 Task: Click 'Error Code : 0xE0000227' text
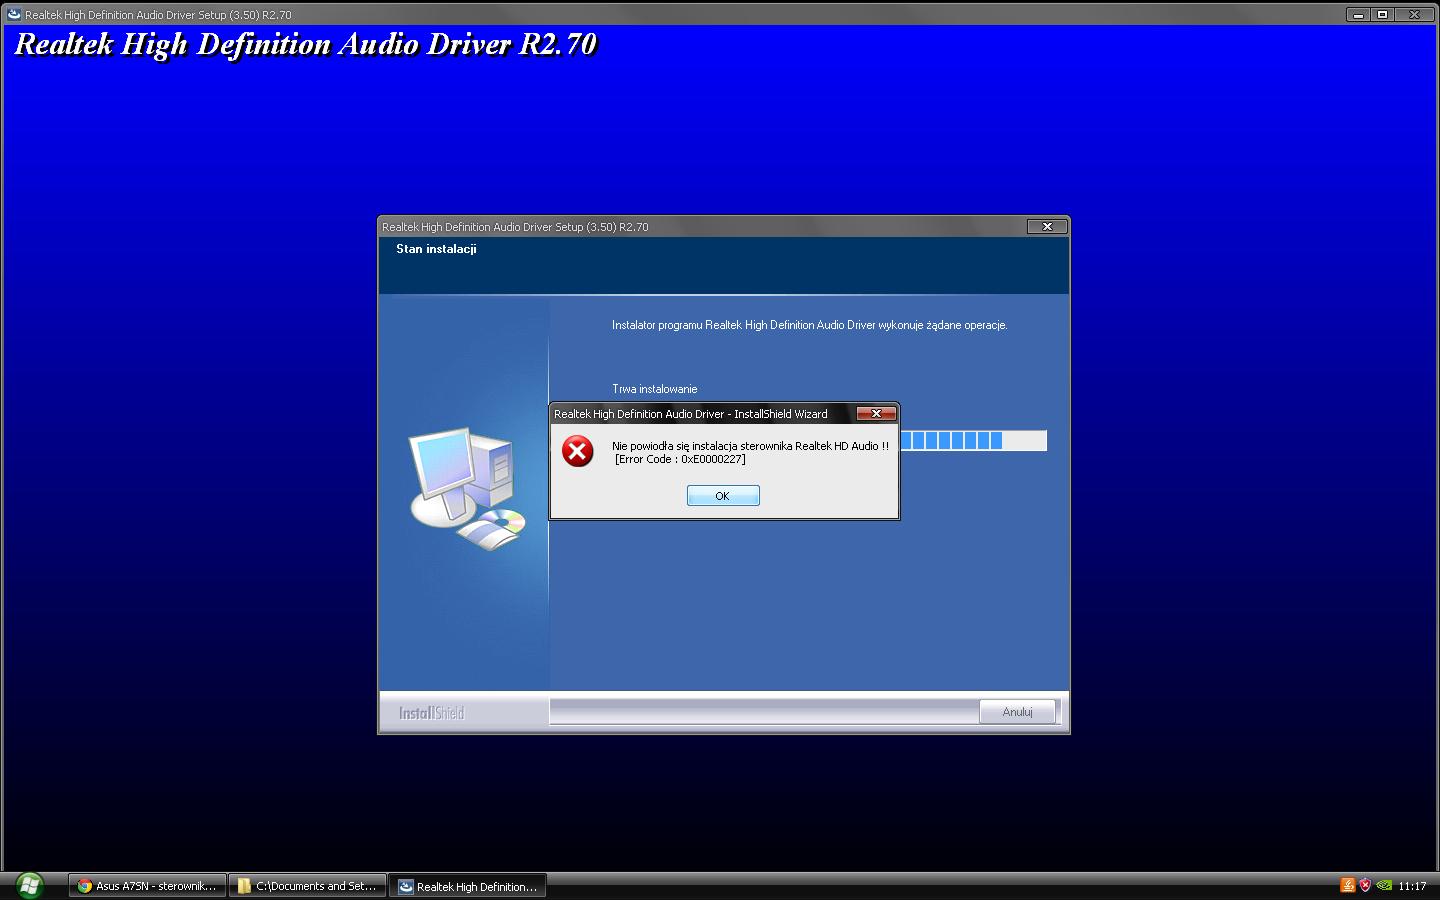tap(680, 459)
